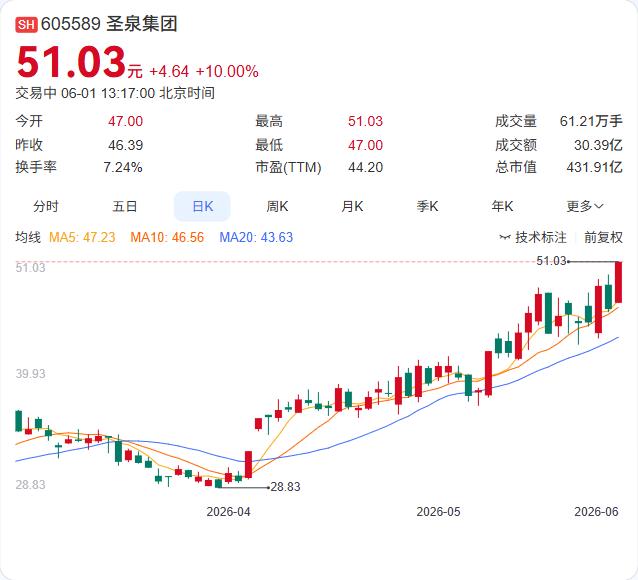The height and width of the screenshot is (580, 638).
Task: Click the 交易中 06-01 13:17:00 status line
Action: coord(115,93)
